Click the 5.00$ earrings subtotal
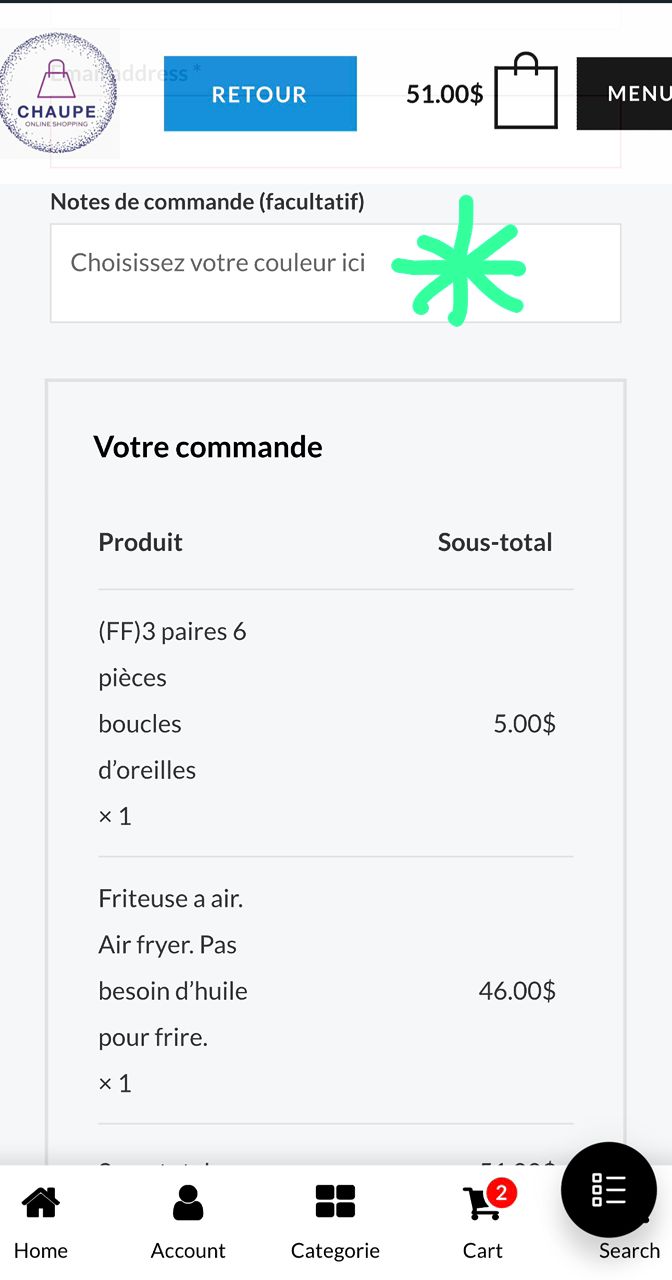Image resolution: width=672 pixels, height=1280 pixels. (524, 724)
